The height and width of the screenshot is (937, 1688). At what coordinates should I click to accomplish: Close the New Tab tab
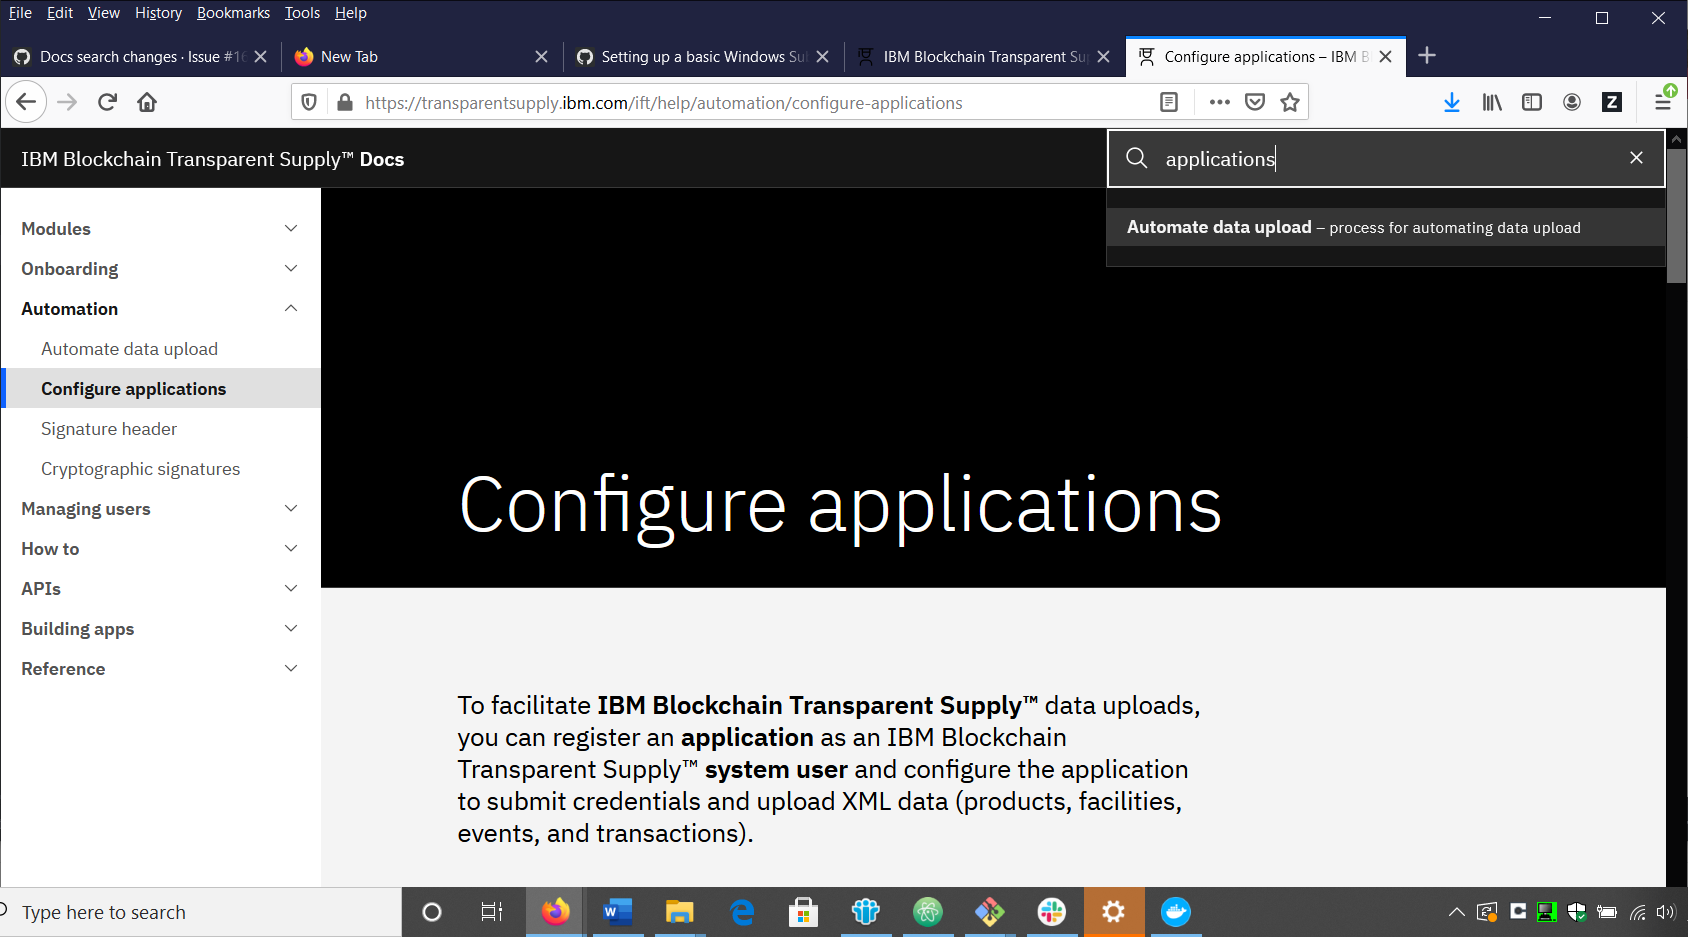(x=541, y=57)
